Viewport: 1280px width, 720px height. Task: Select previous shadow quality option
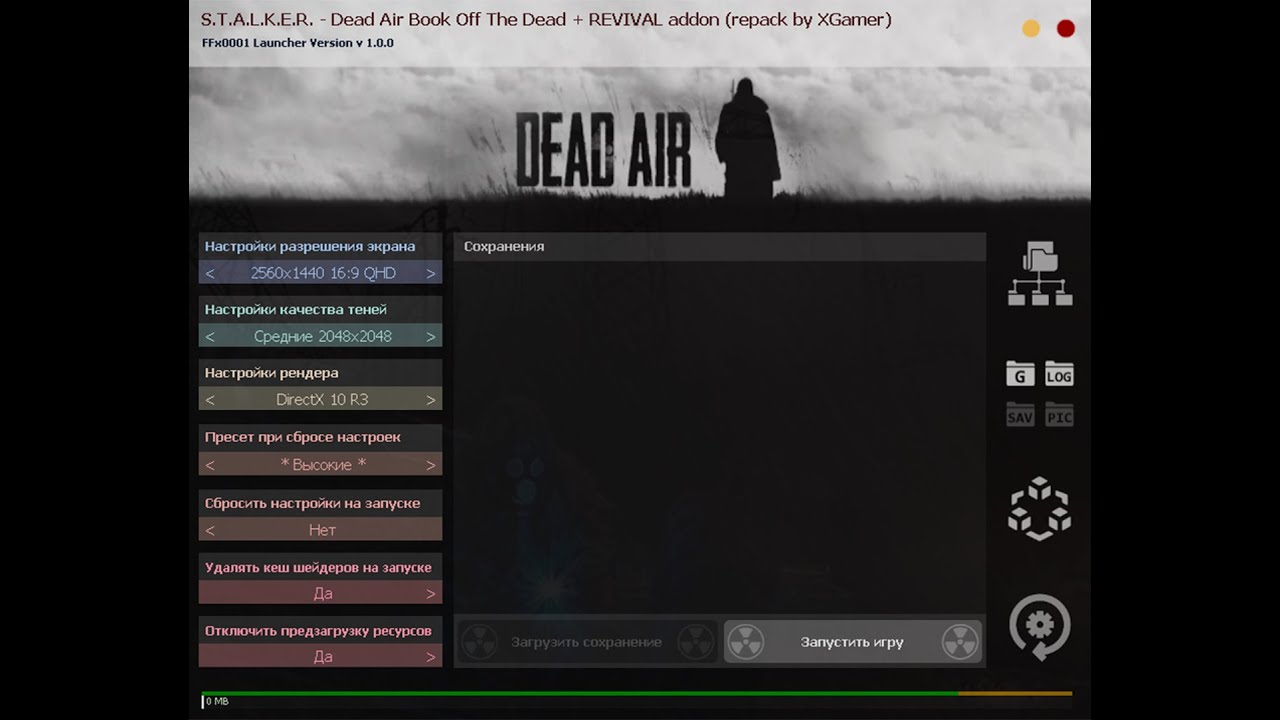coord(210,336)
